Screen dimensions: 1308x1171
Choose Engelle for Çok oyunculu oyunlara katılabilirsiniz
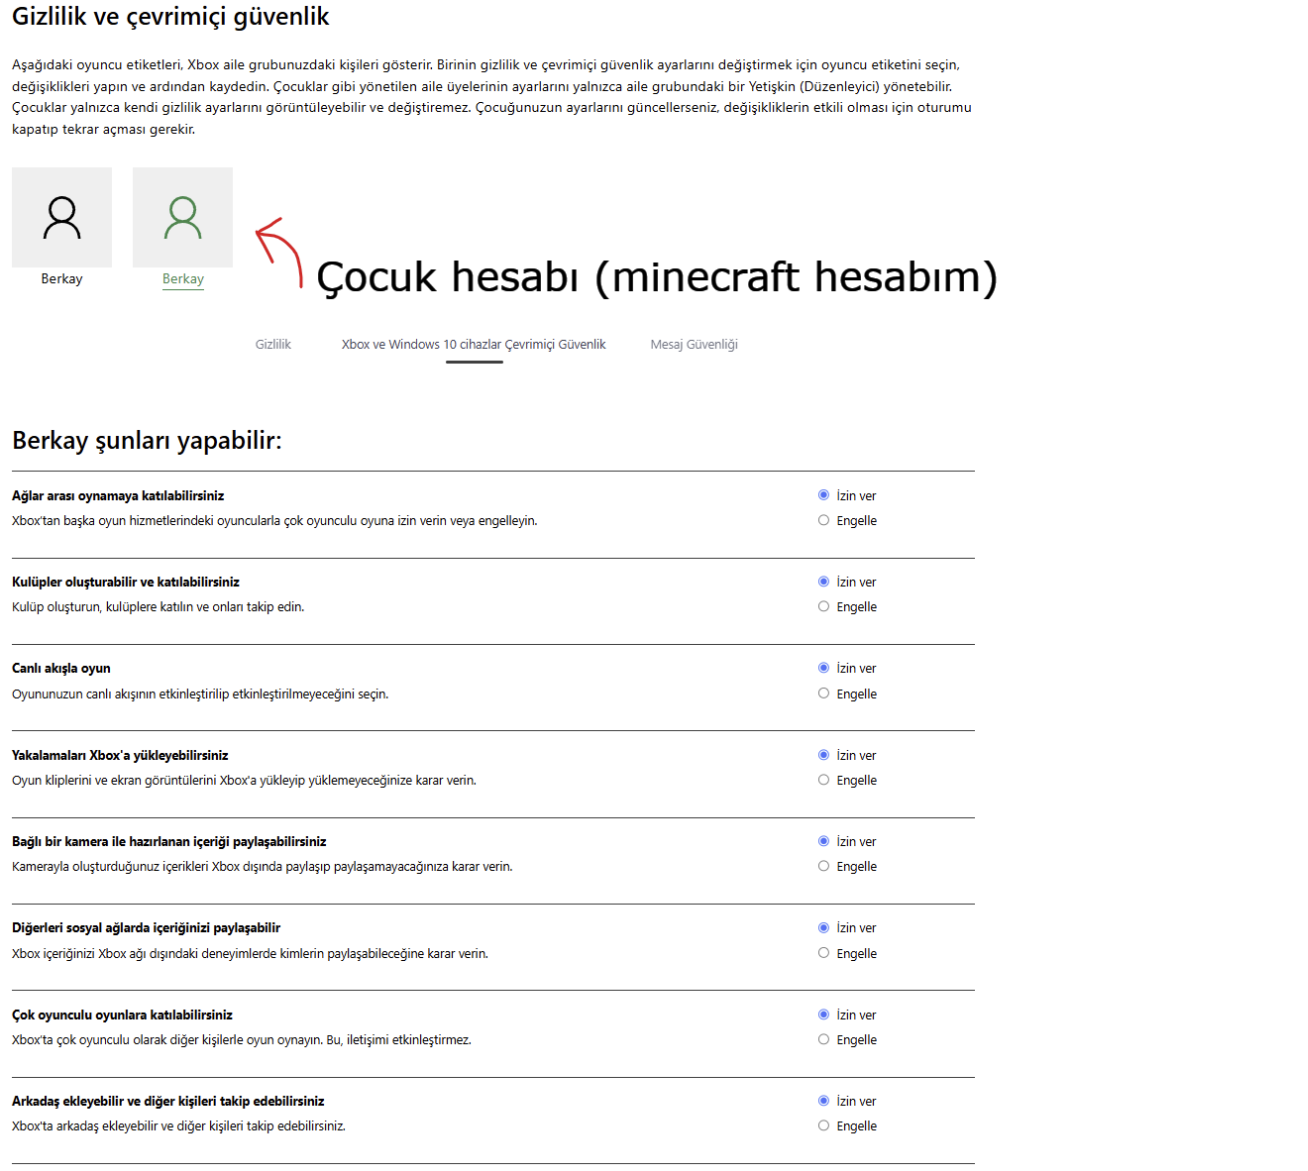coord(824,1039)
